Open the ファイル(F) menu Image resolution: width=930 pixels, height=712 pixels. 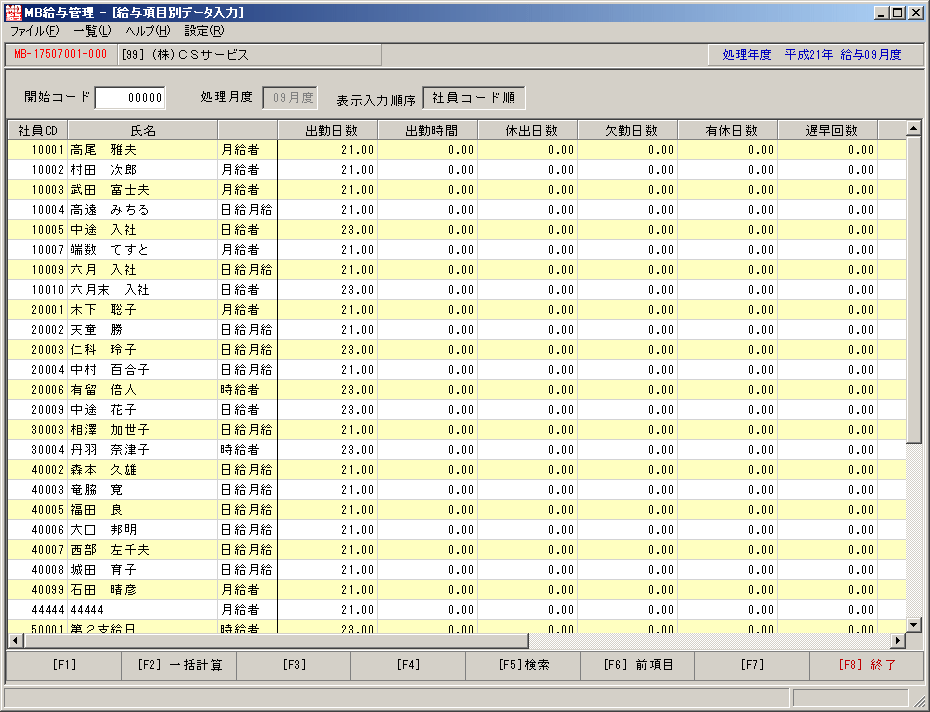tap(34, 31)
